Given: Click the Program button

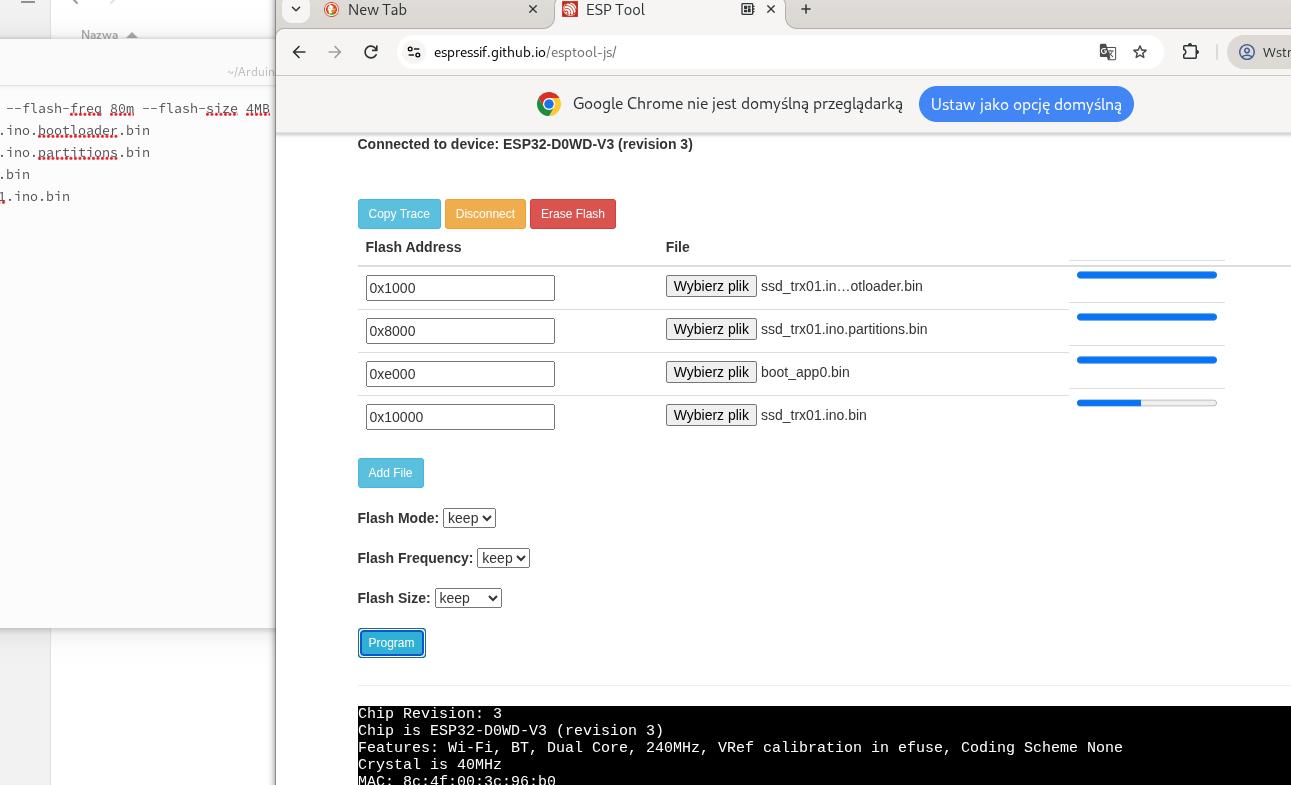Looking at the screenshot, I should point(391,643).
